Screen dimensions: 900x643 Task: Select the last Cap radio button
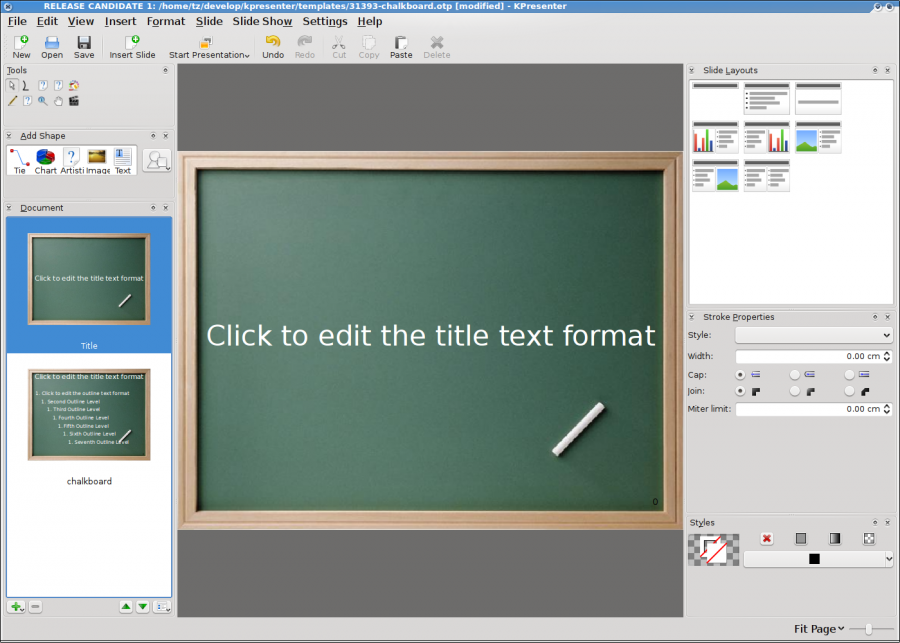pos(850,374)
